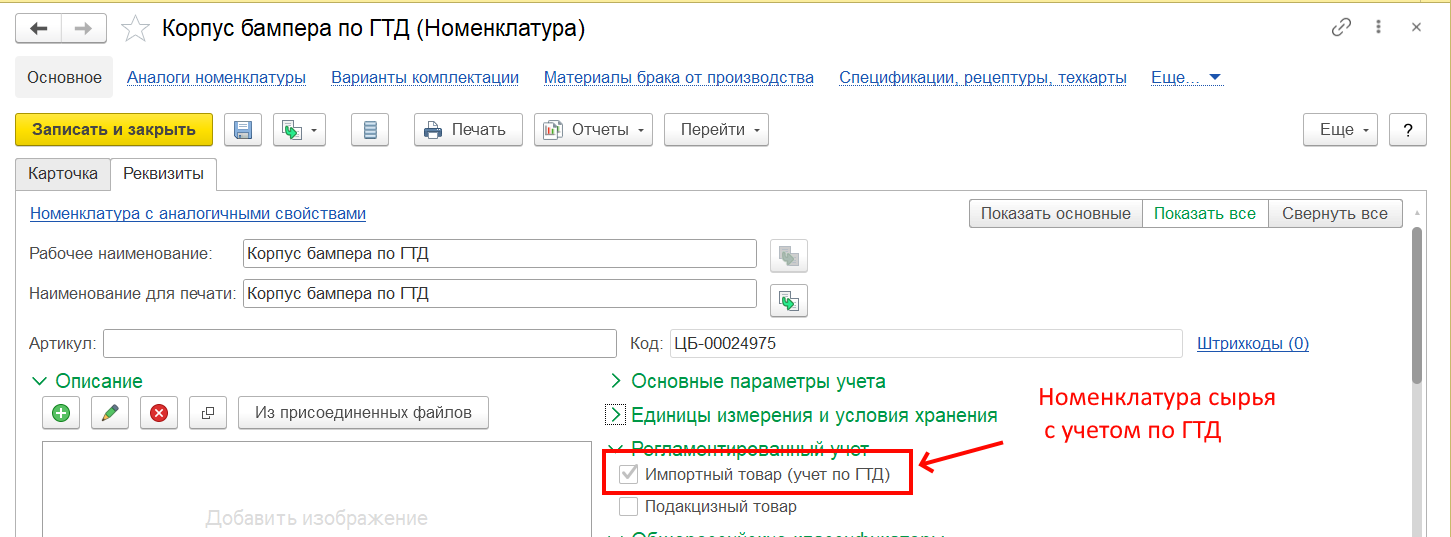Click the pencil edit image icon
1451x537 pixels.
[110, 413]
